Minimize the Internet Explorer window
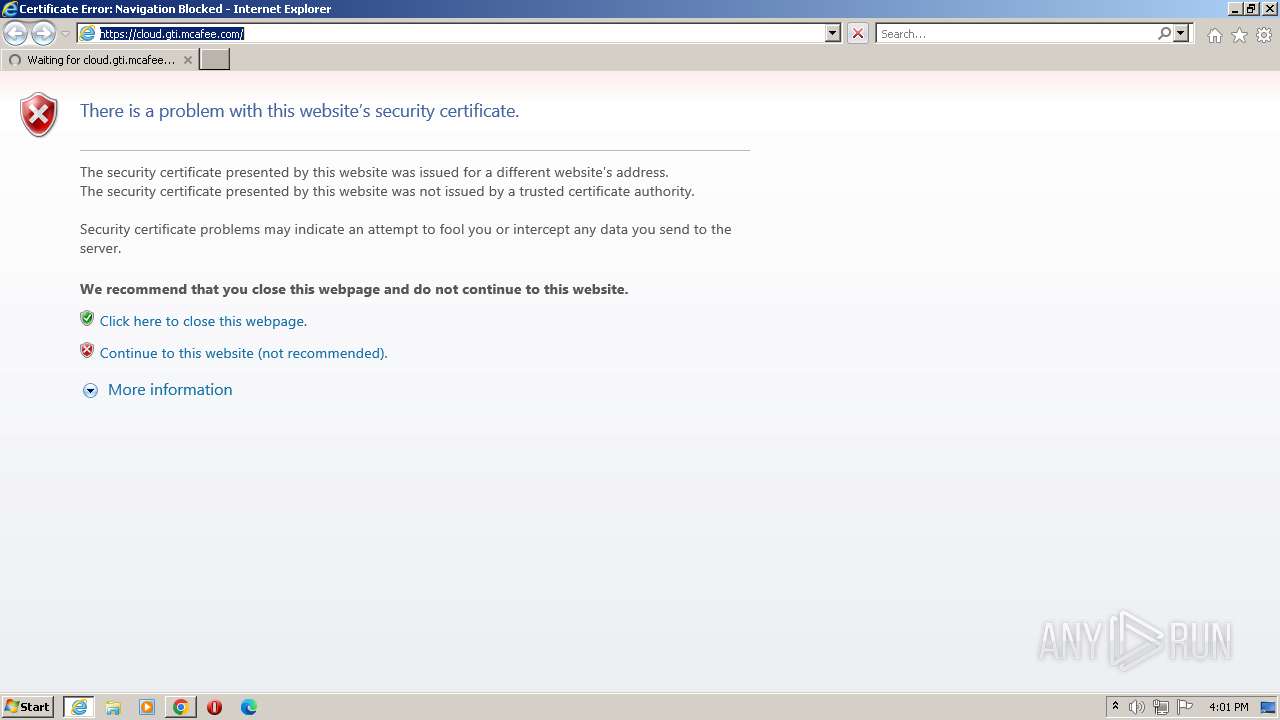Viewport: 1280px width, 720px height. coord(1235,9)
